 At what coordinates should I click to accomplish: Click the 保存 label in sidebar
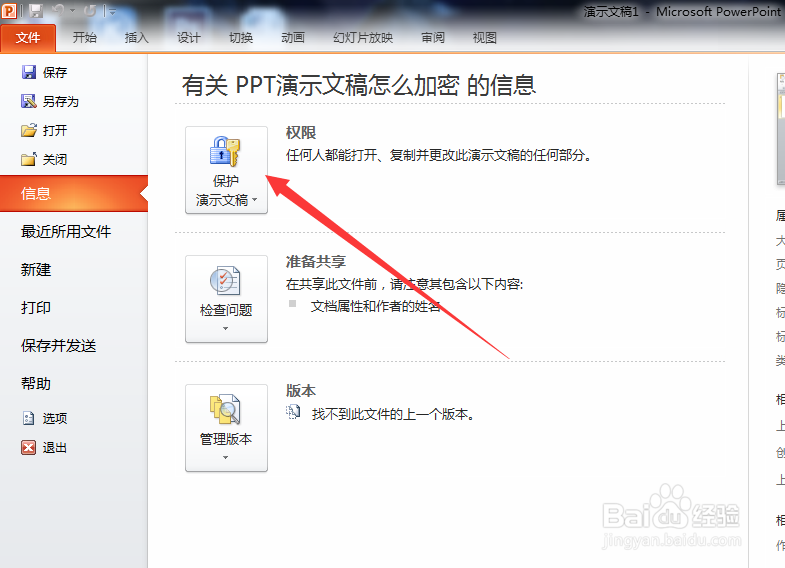(55, 73)
